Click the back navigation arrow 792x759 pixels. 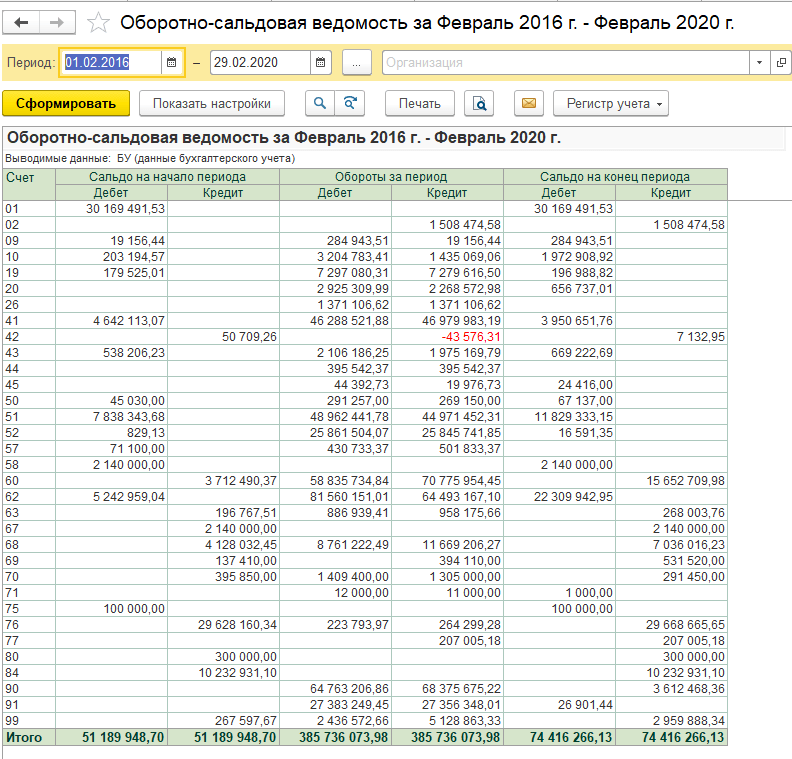(21, 23)
